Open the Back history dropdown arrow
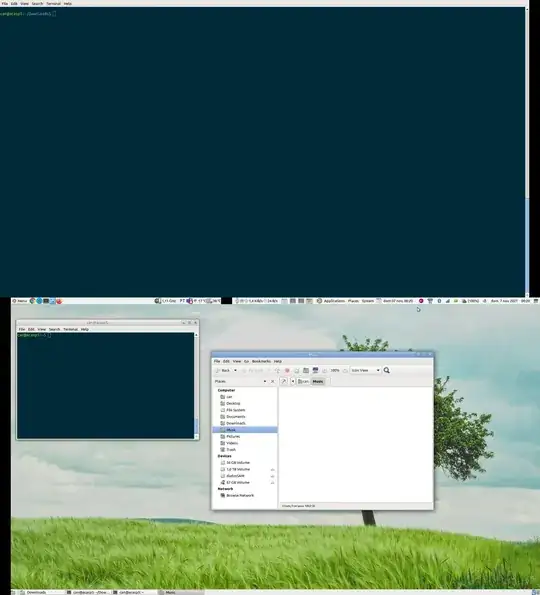This screenshot has height=595, width=540. [235, 370]
